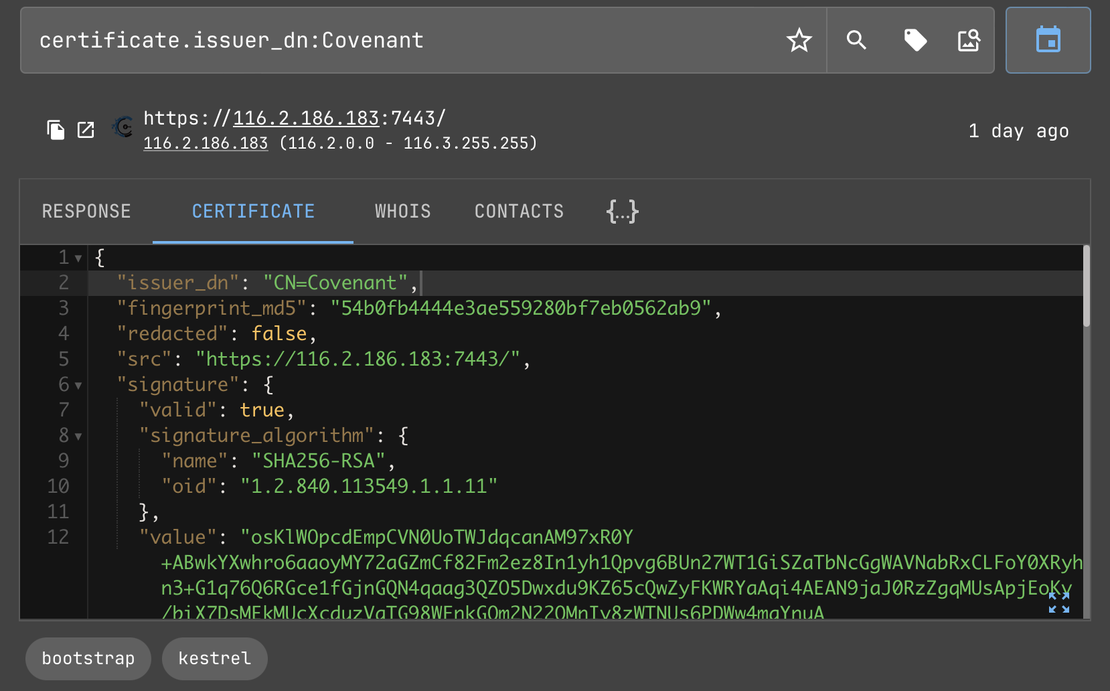
Task: Collapse the signature_algorithm object
Action: (78, 435)
